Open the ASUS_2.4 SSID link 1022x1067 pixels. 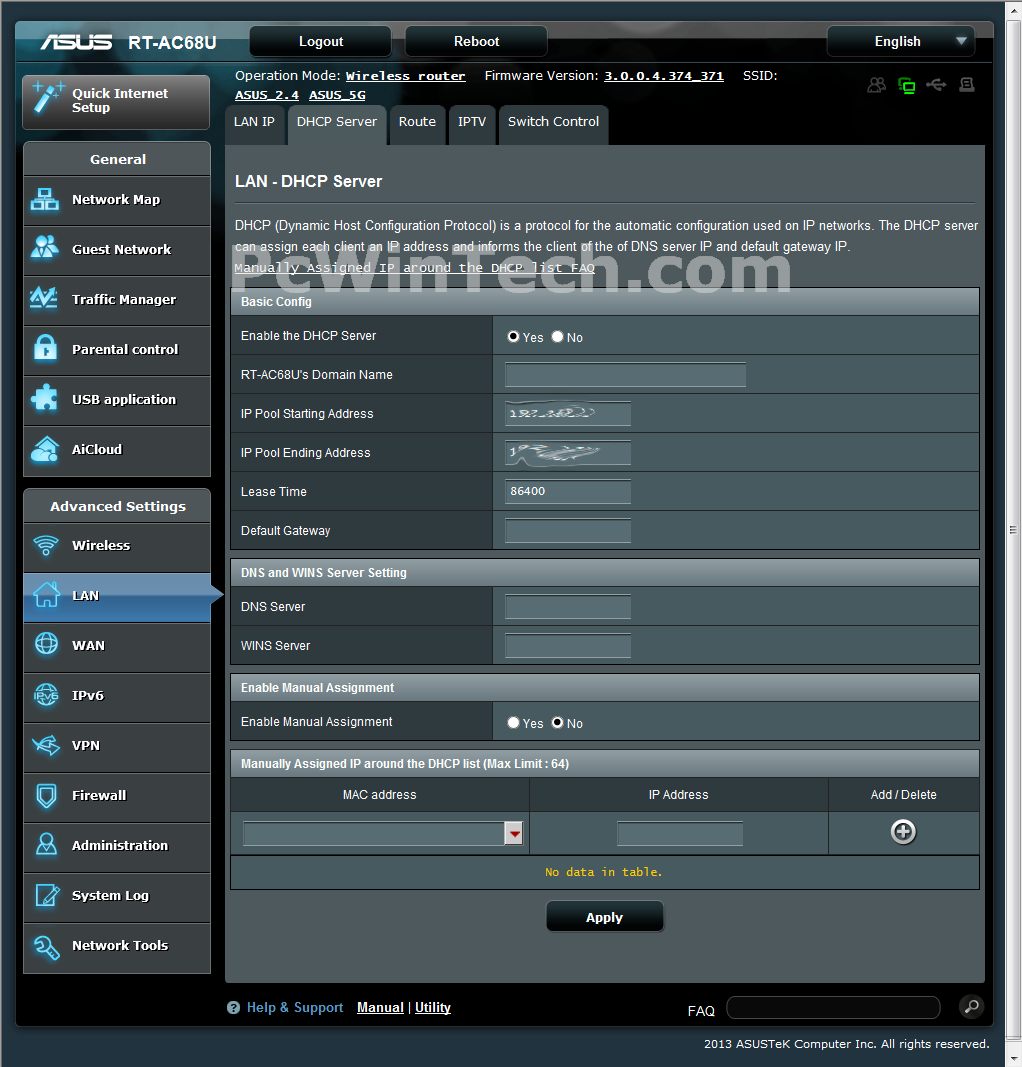(267, 95)
